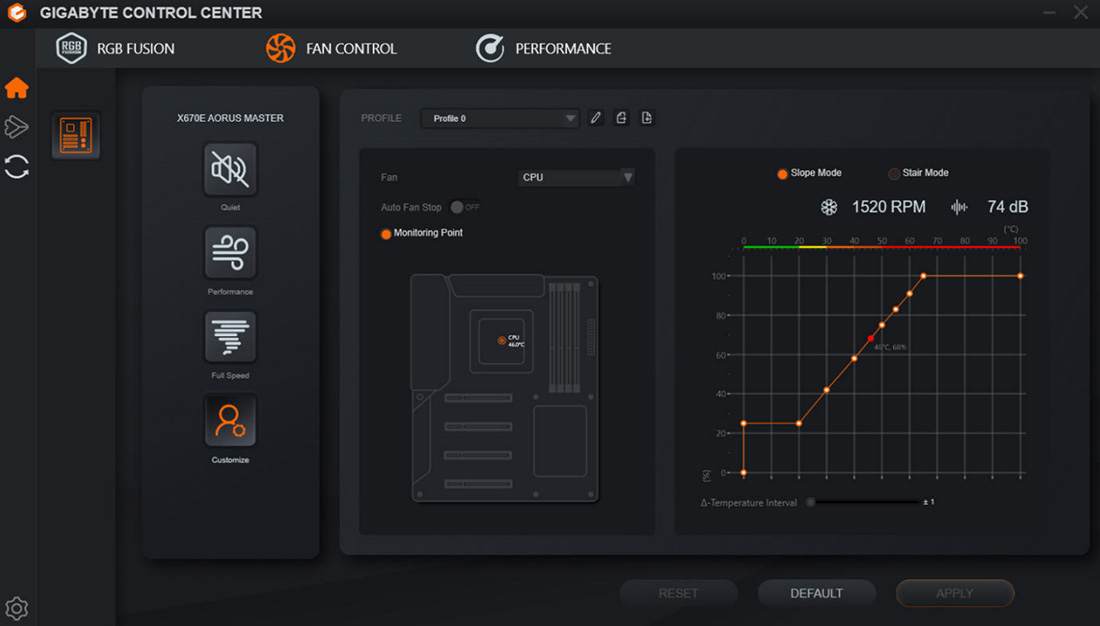Click the noise level waveform icon
This screenshot has width=1100, height=626.
tap(959, 207)
